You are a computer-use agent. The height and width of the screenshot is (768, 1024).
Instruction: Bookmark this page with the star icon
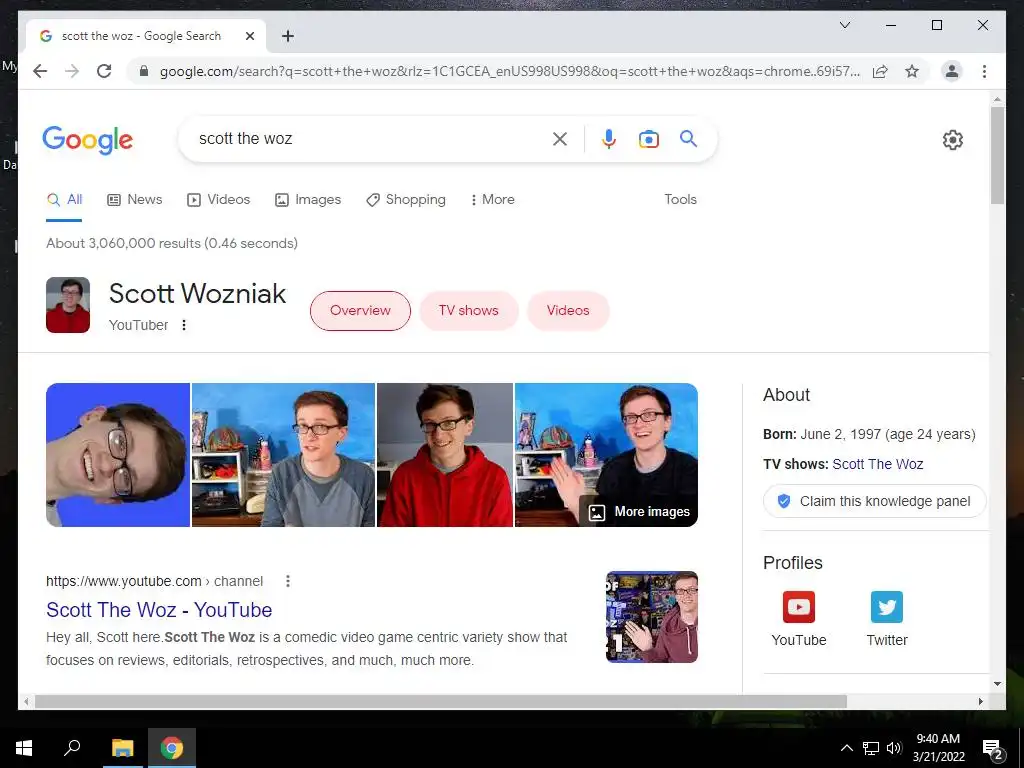(x=912, y=71)
